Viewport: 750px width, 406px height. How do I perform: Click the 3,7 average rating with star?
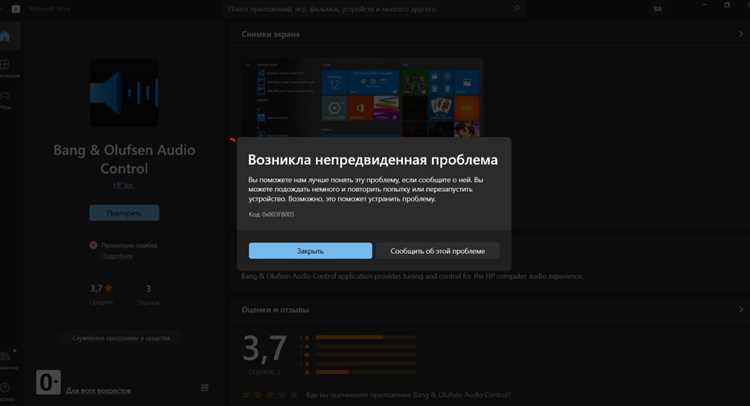[101, 289]
